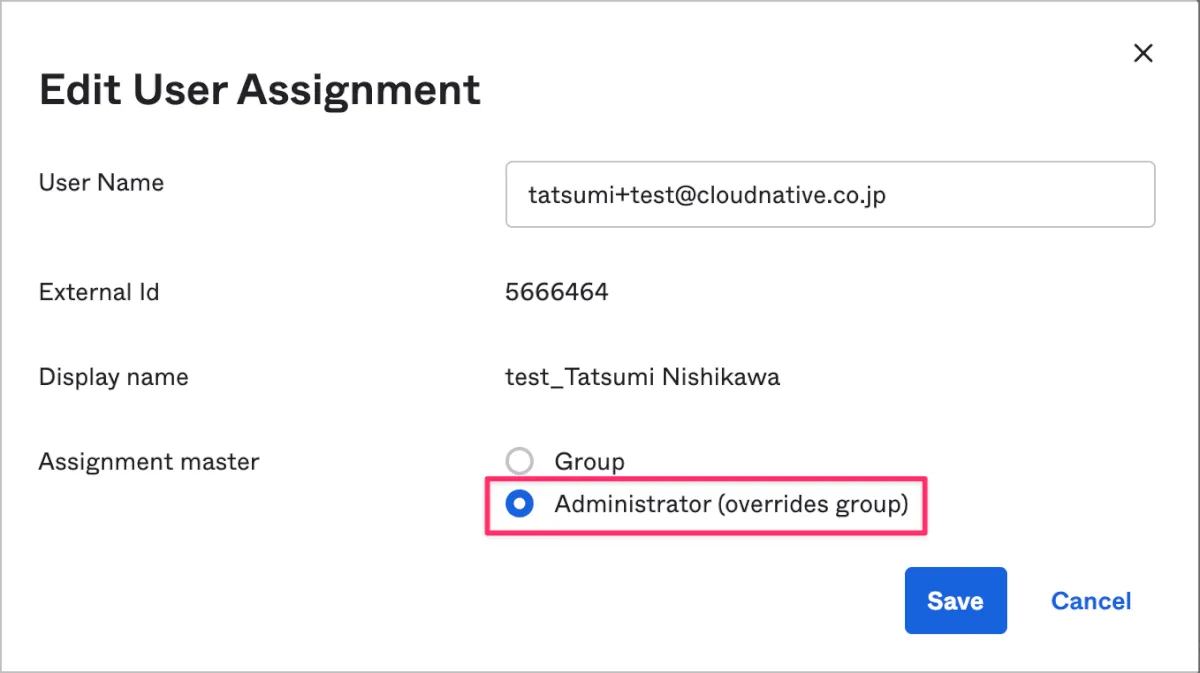Click the word "Assignment" in the dialog heading
The image size is (1200, 673).
[359, 90]
